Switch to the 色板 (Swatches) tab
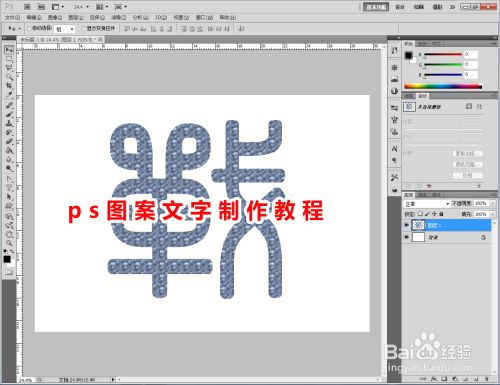The height and width of the screenshot is (385, 500). pyautogui.click(x=422, y=44)
